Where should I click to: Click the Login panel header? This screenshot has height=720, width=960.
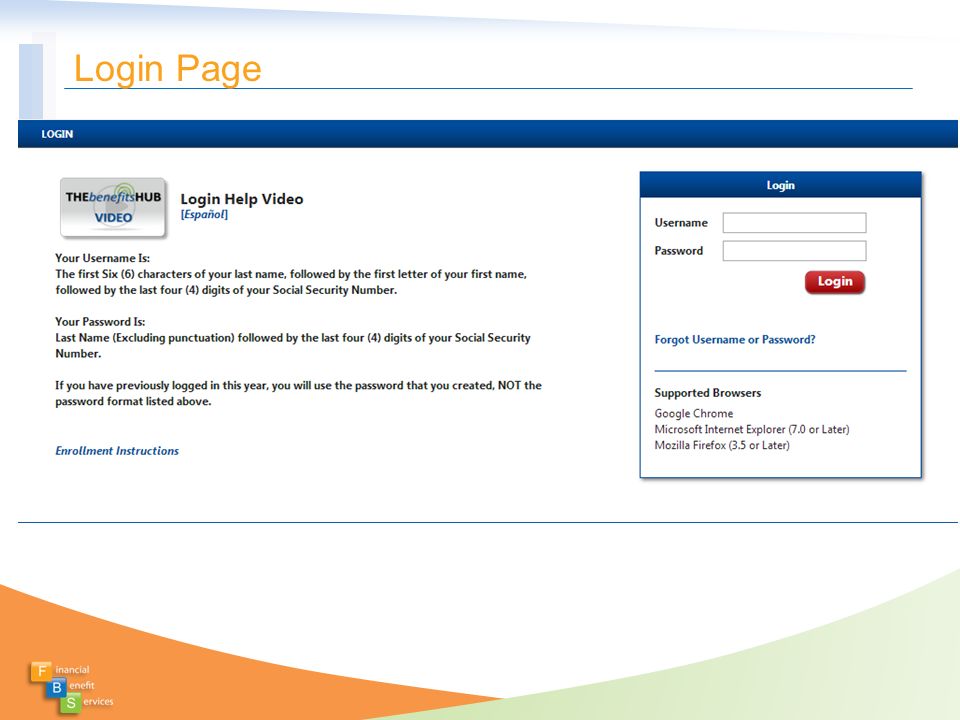point(781,185)
